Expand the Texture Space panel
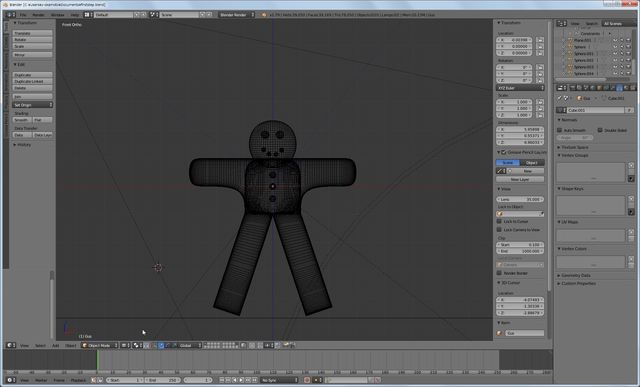This screenshot has width=640, height=387. click(575, 147)
